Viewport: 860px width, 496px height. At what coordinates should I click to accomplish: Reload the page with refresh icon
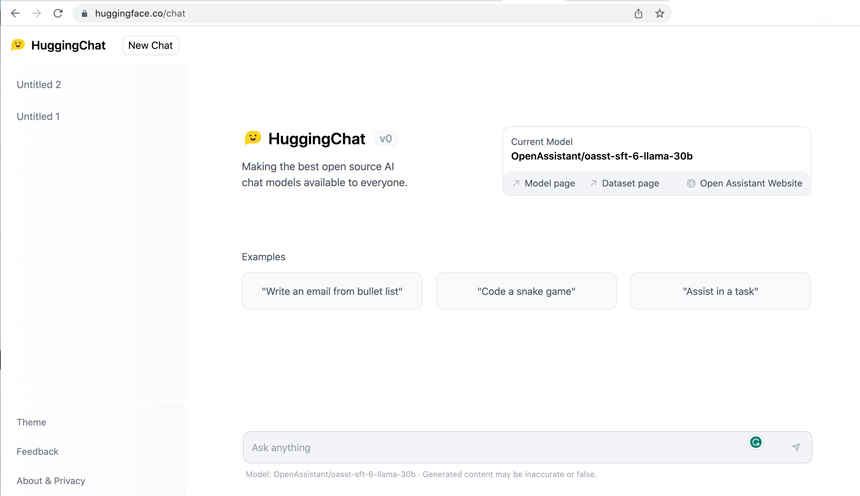coord(58,13)
